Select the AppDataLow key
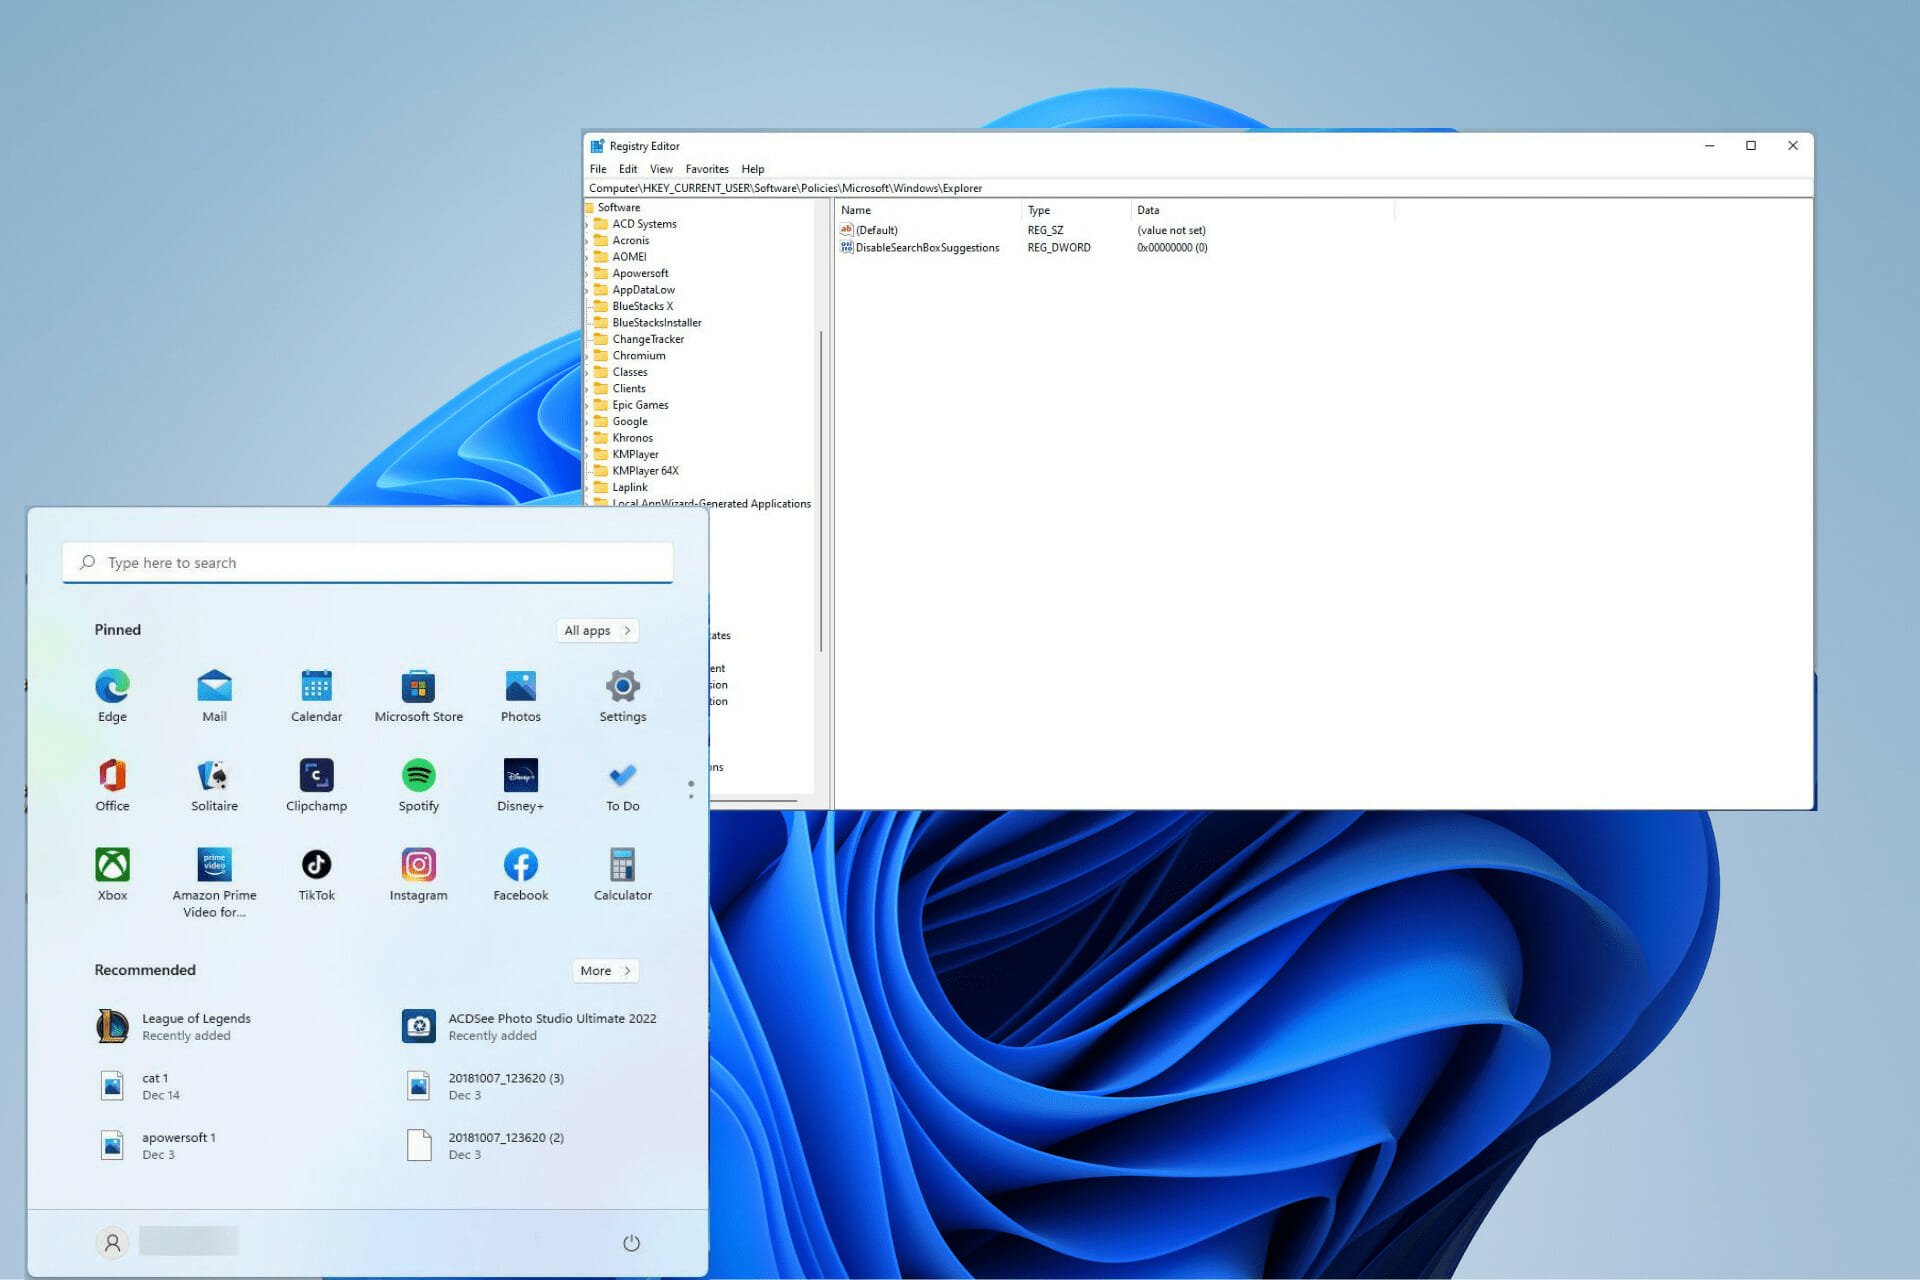 click(643, 290)
